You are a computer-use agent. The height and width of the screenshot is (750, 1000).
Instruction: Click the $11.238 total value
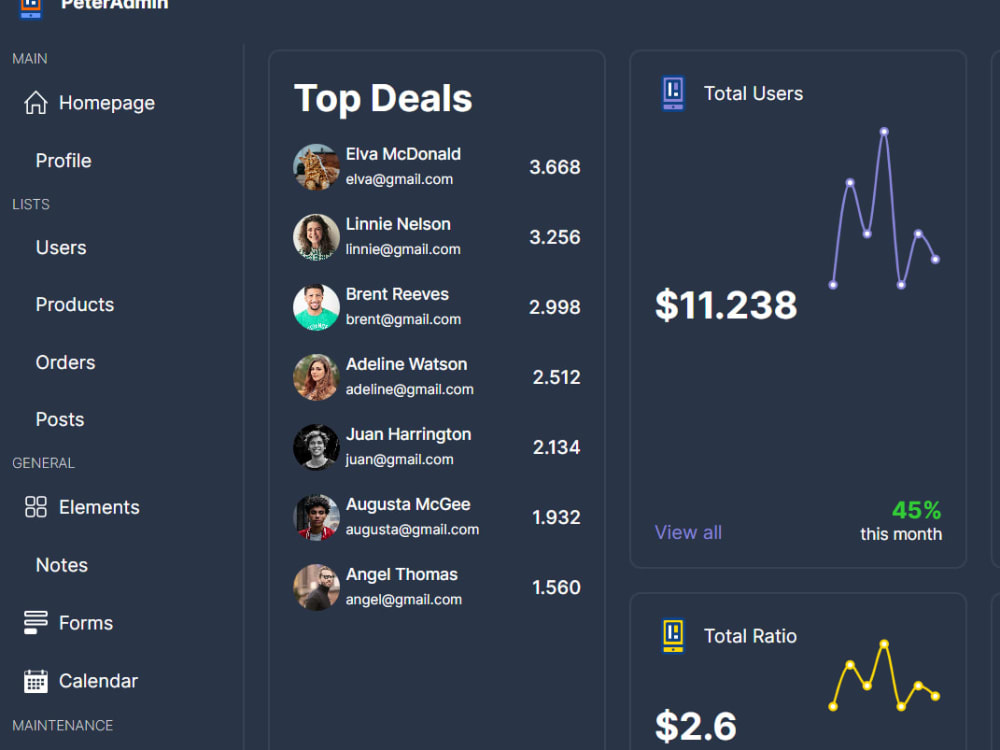[x=726, y=305]
